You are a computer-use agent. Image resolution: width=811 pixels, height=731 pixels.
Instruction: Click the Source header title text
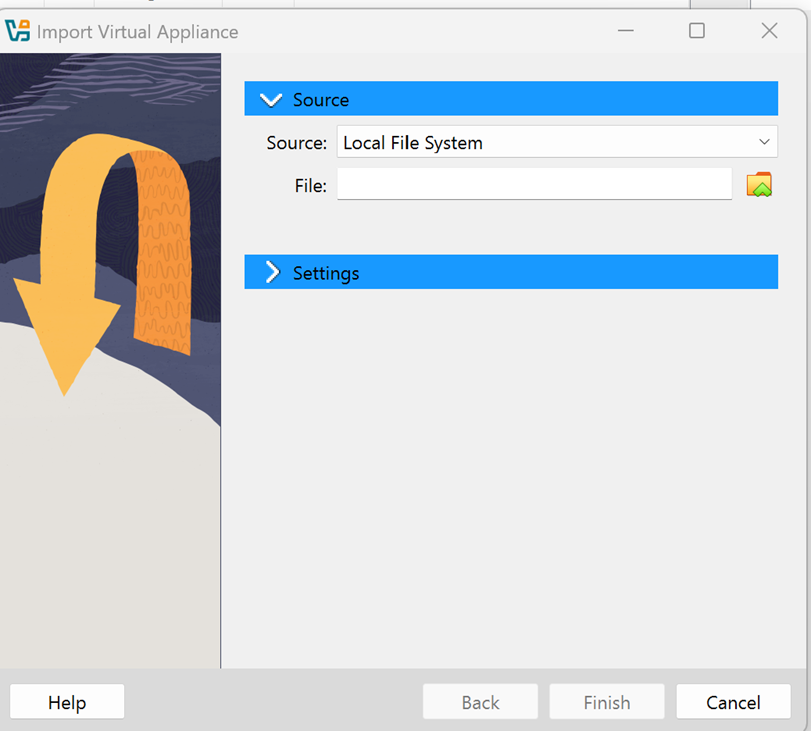321,100
